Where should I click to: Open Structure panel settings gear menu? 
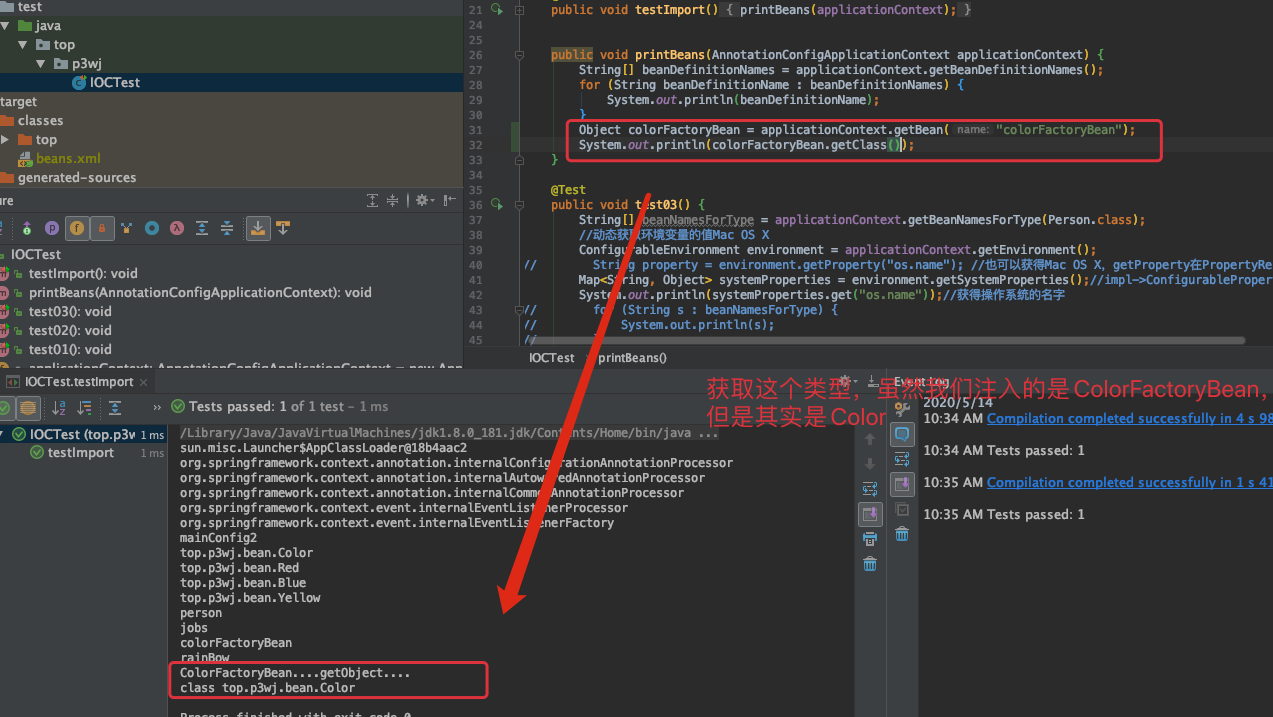pos(424,201)
